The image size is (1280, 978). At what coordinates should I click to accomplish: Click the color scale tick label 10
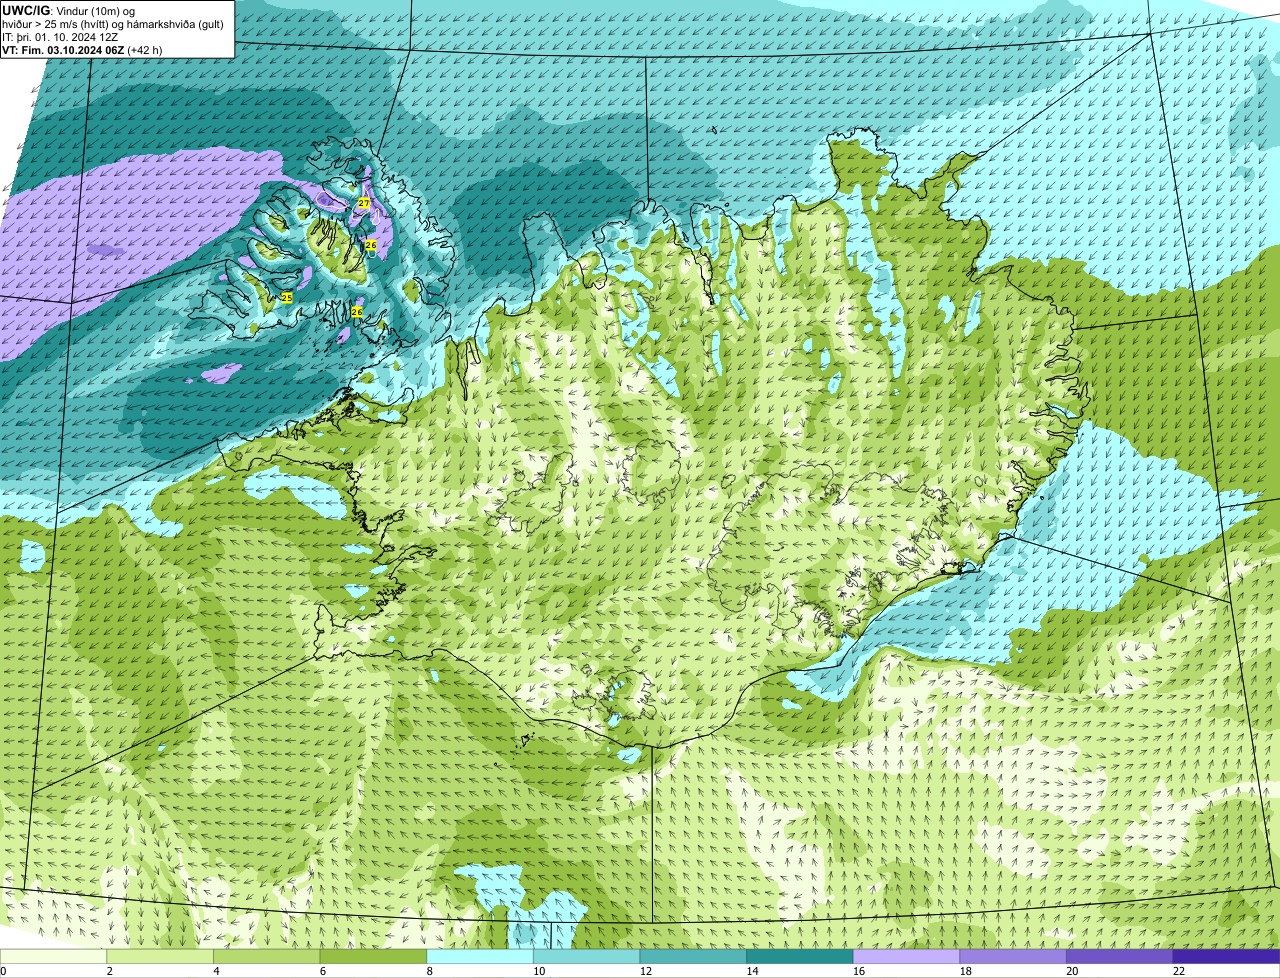[538, 971]
